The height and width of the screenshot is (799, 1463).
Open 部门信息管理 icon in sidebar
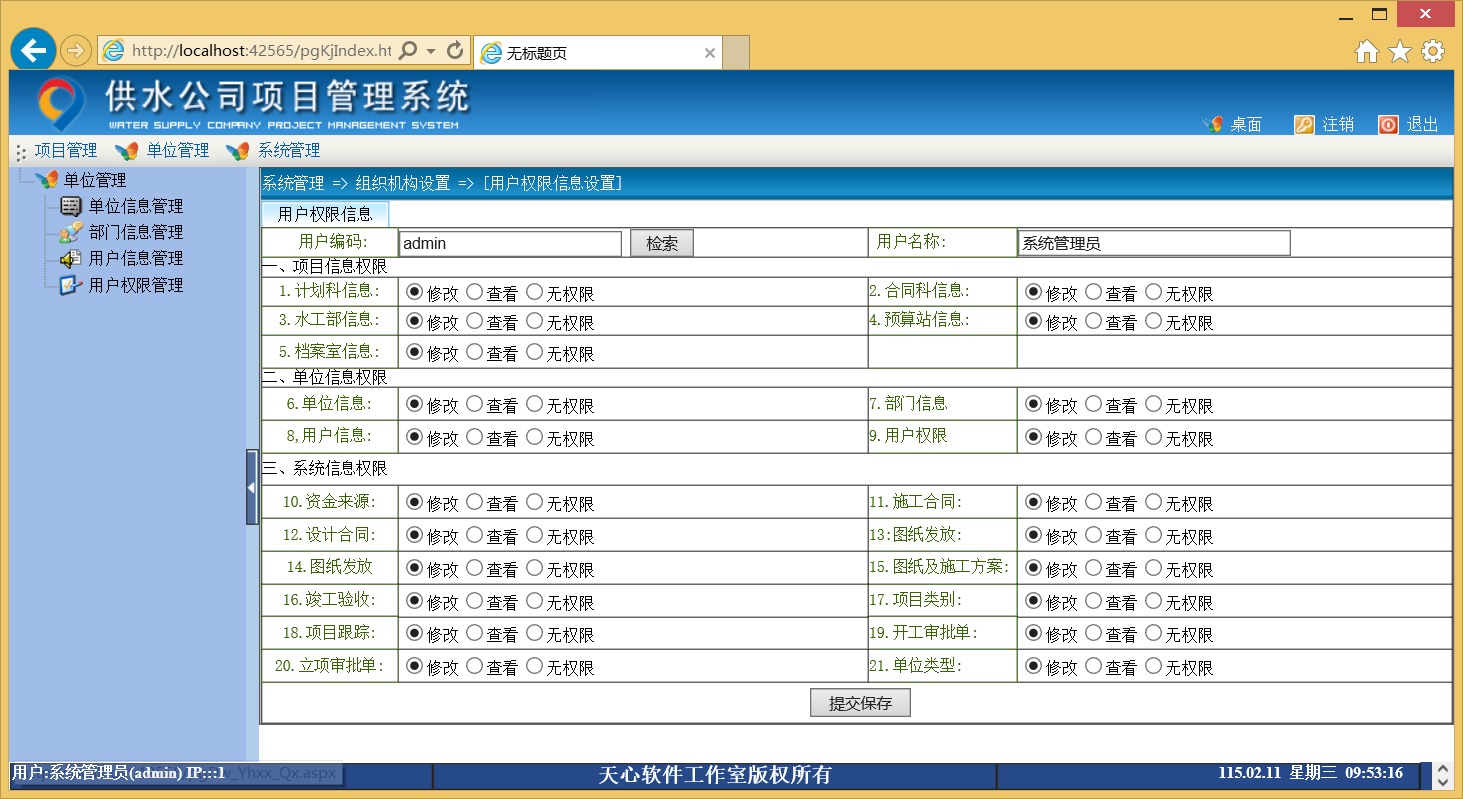click(70, 232)
